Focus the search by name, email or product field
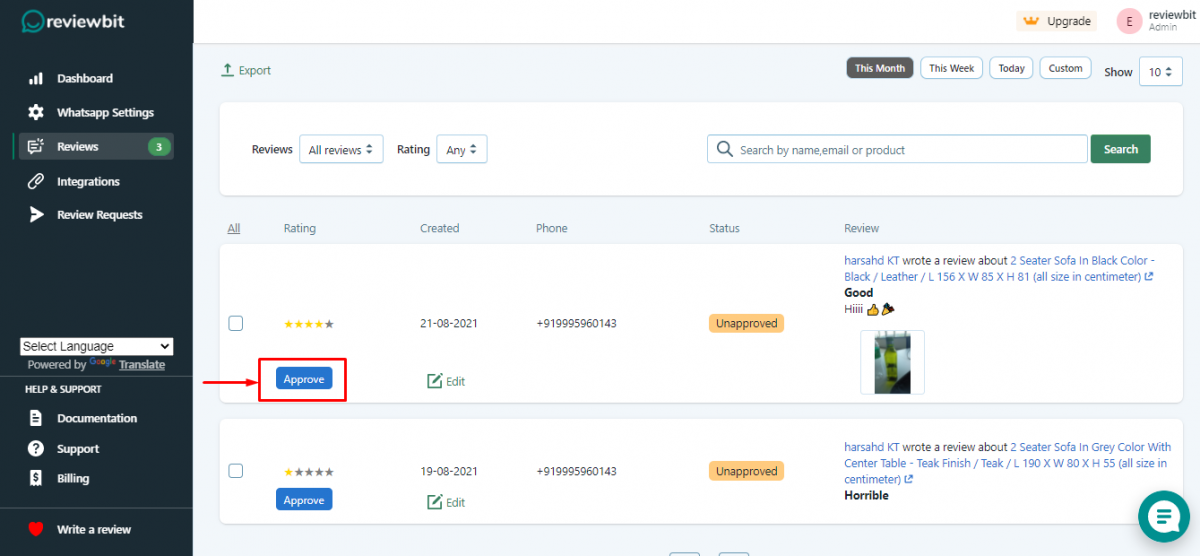Viewport: 1200px width, 556px height. tap(897, 149)
